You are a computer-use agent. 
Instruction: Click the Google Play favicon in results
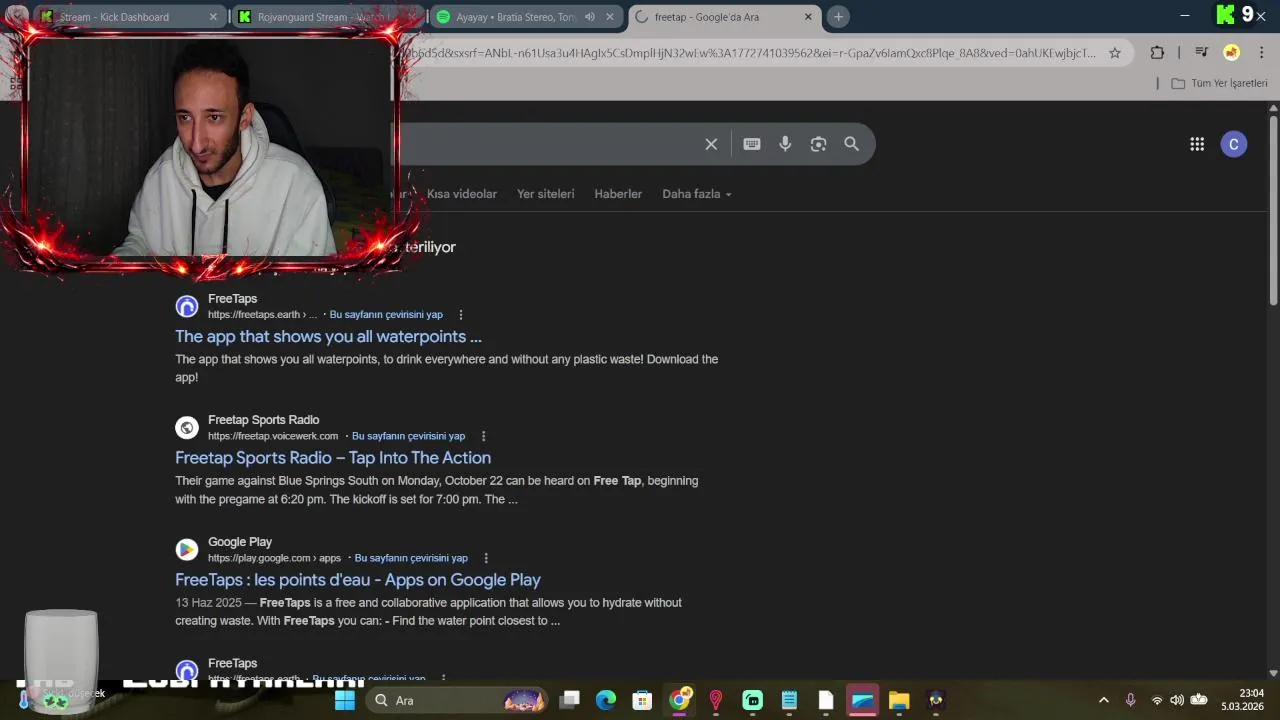(187, 550)
